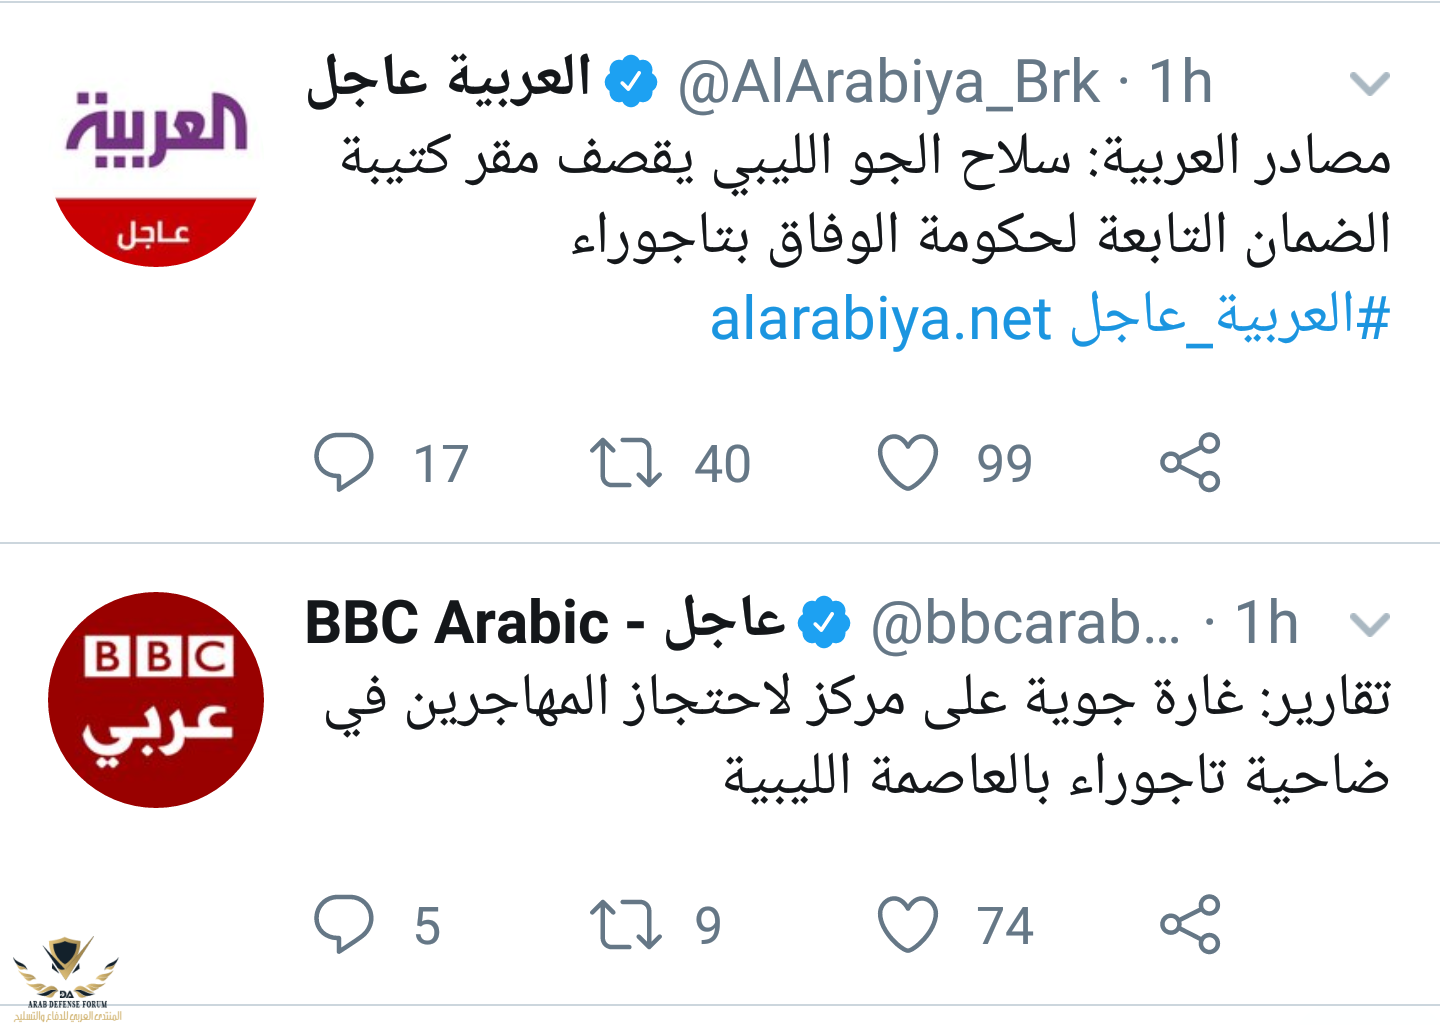Like the BBC Arabic tweet
This screenshot has width=1440, height=1025.
click(x=908, y=924)
